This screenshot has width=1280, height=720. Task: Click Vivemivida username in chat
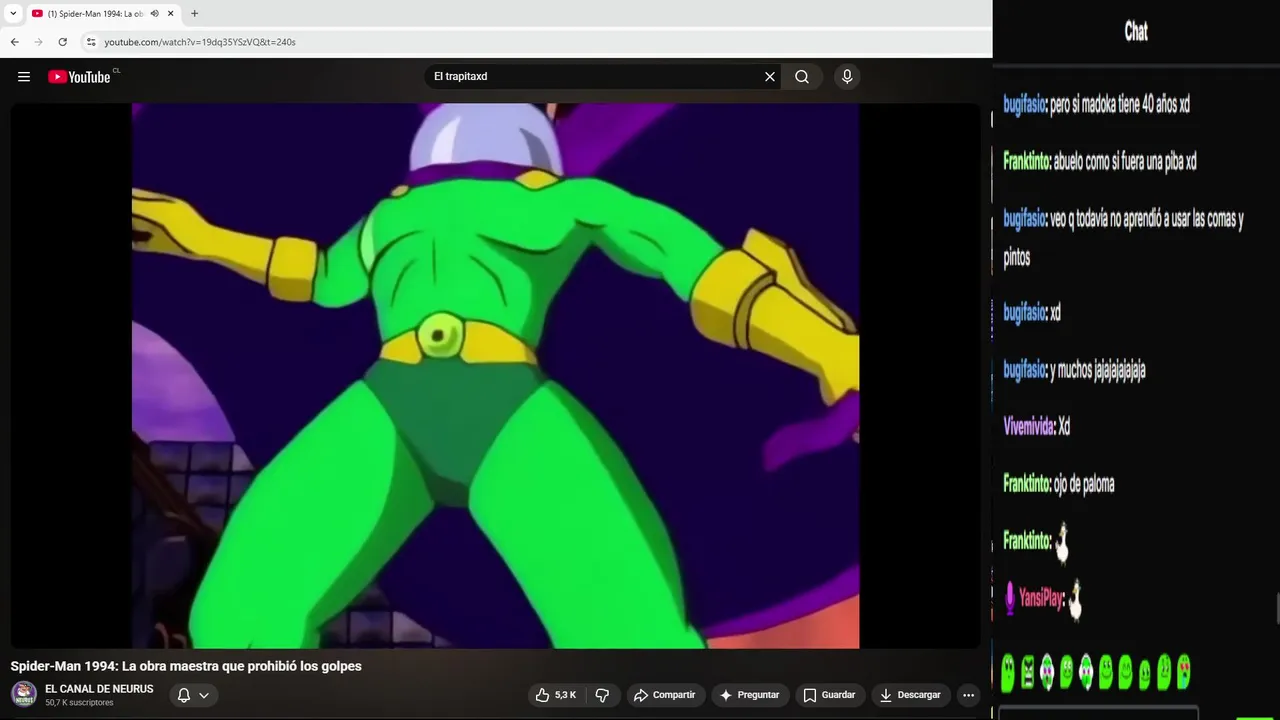point(1029,427)
